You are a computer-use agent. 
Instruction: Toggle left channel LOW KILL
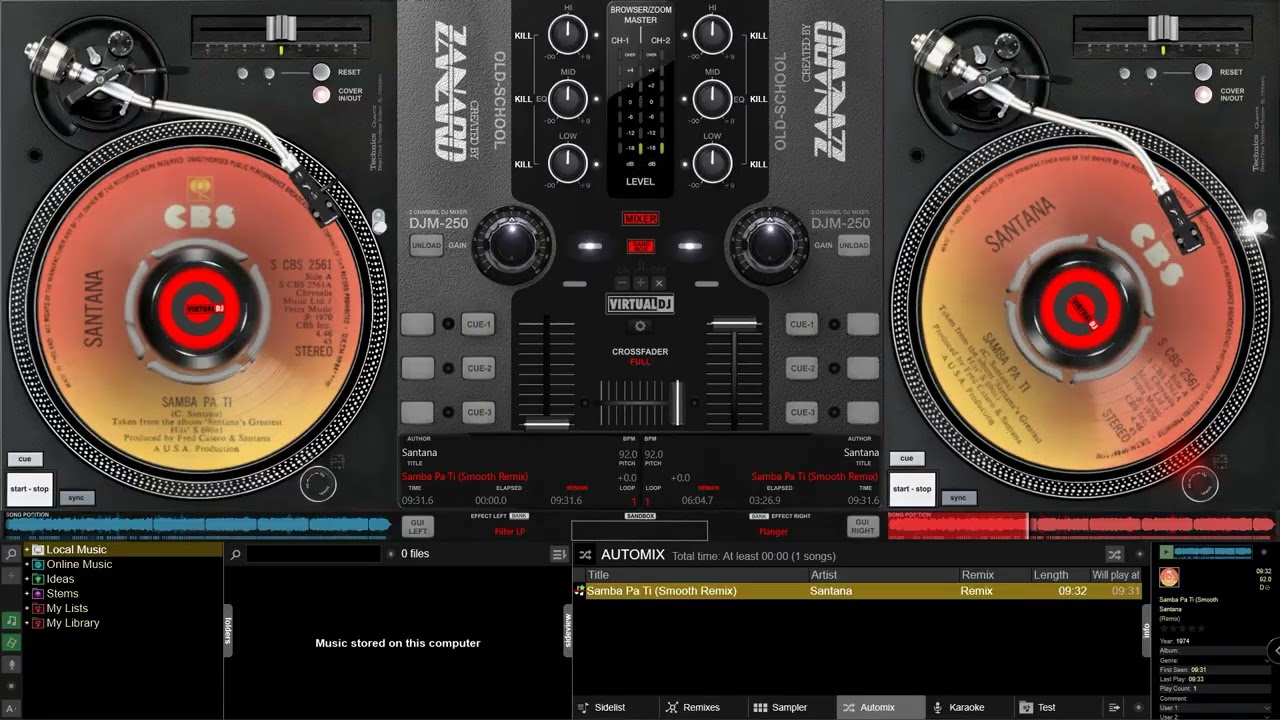point(523,164)
